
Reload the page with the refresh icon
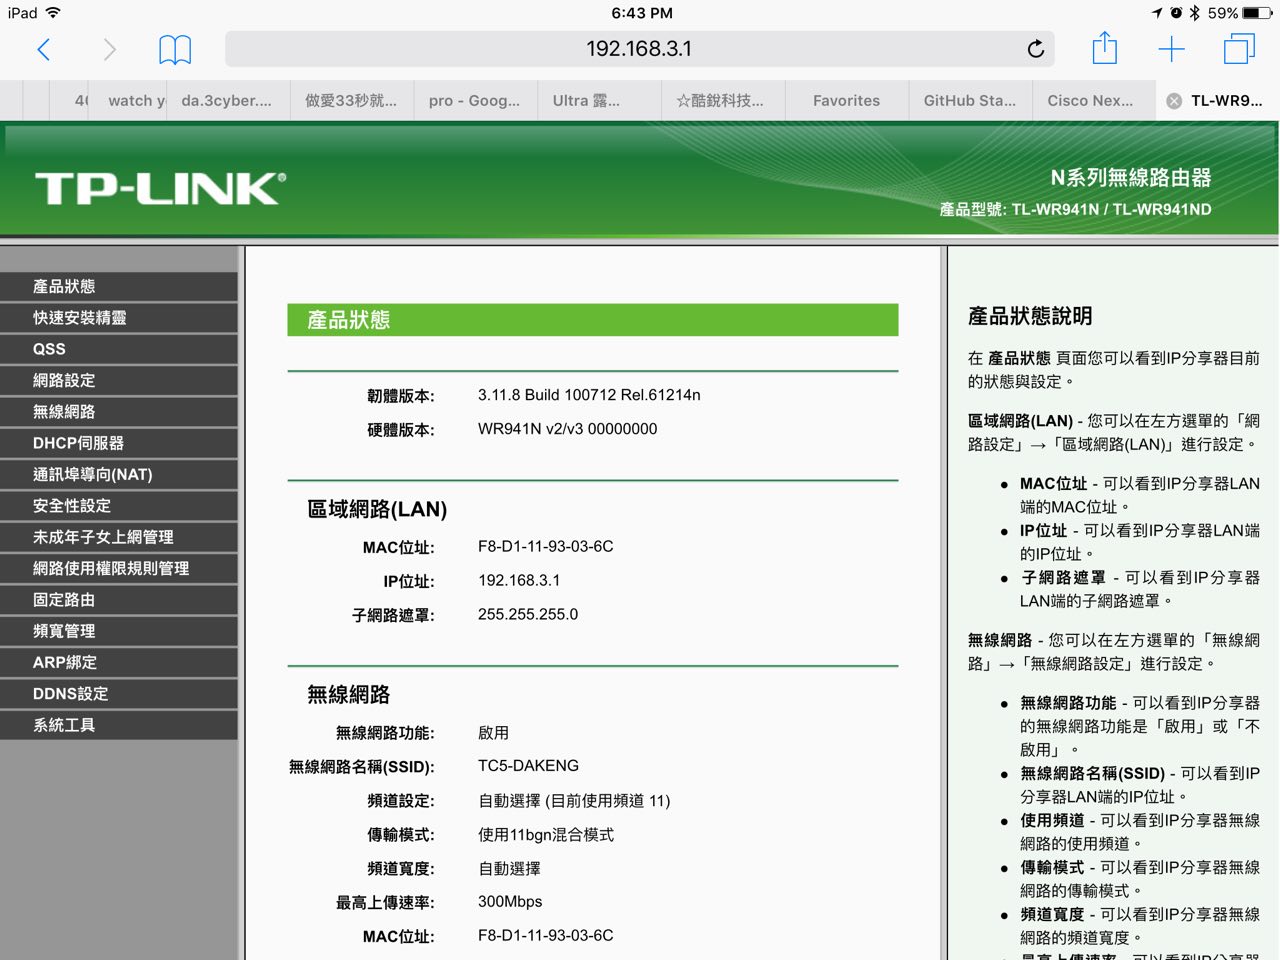1036,49
